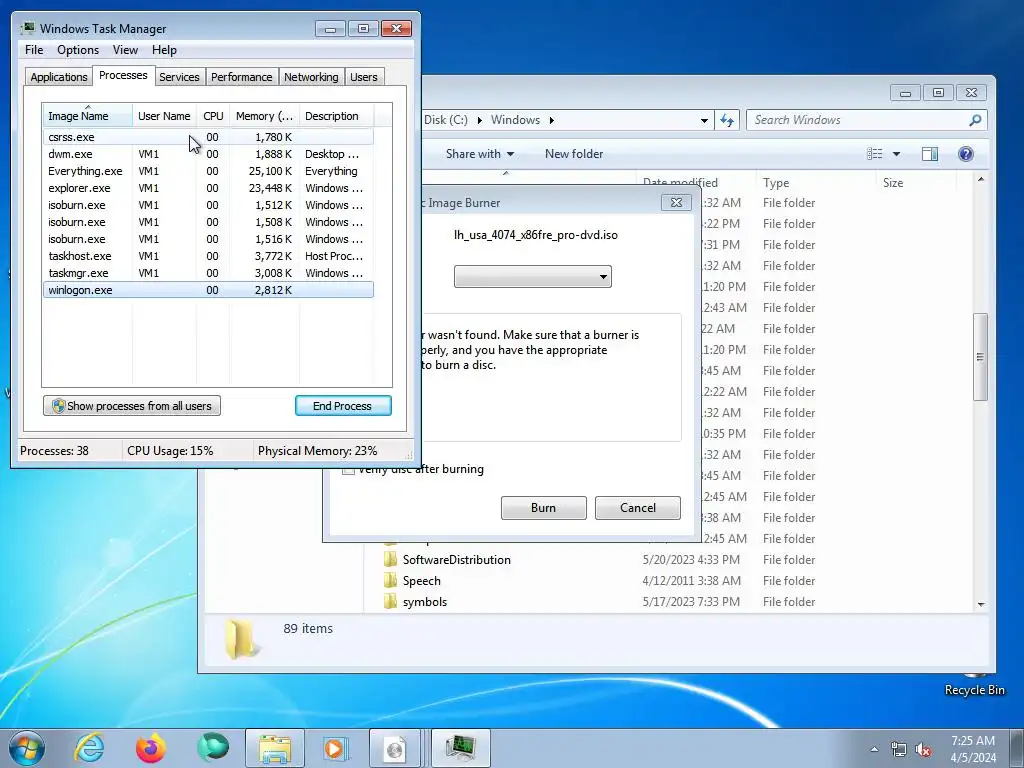Open the Task Manager File menu
Viewport: 1024px width, 768px height.
(x=34, y=50)
